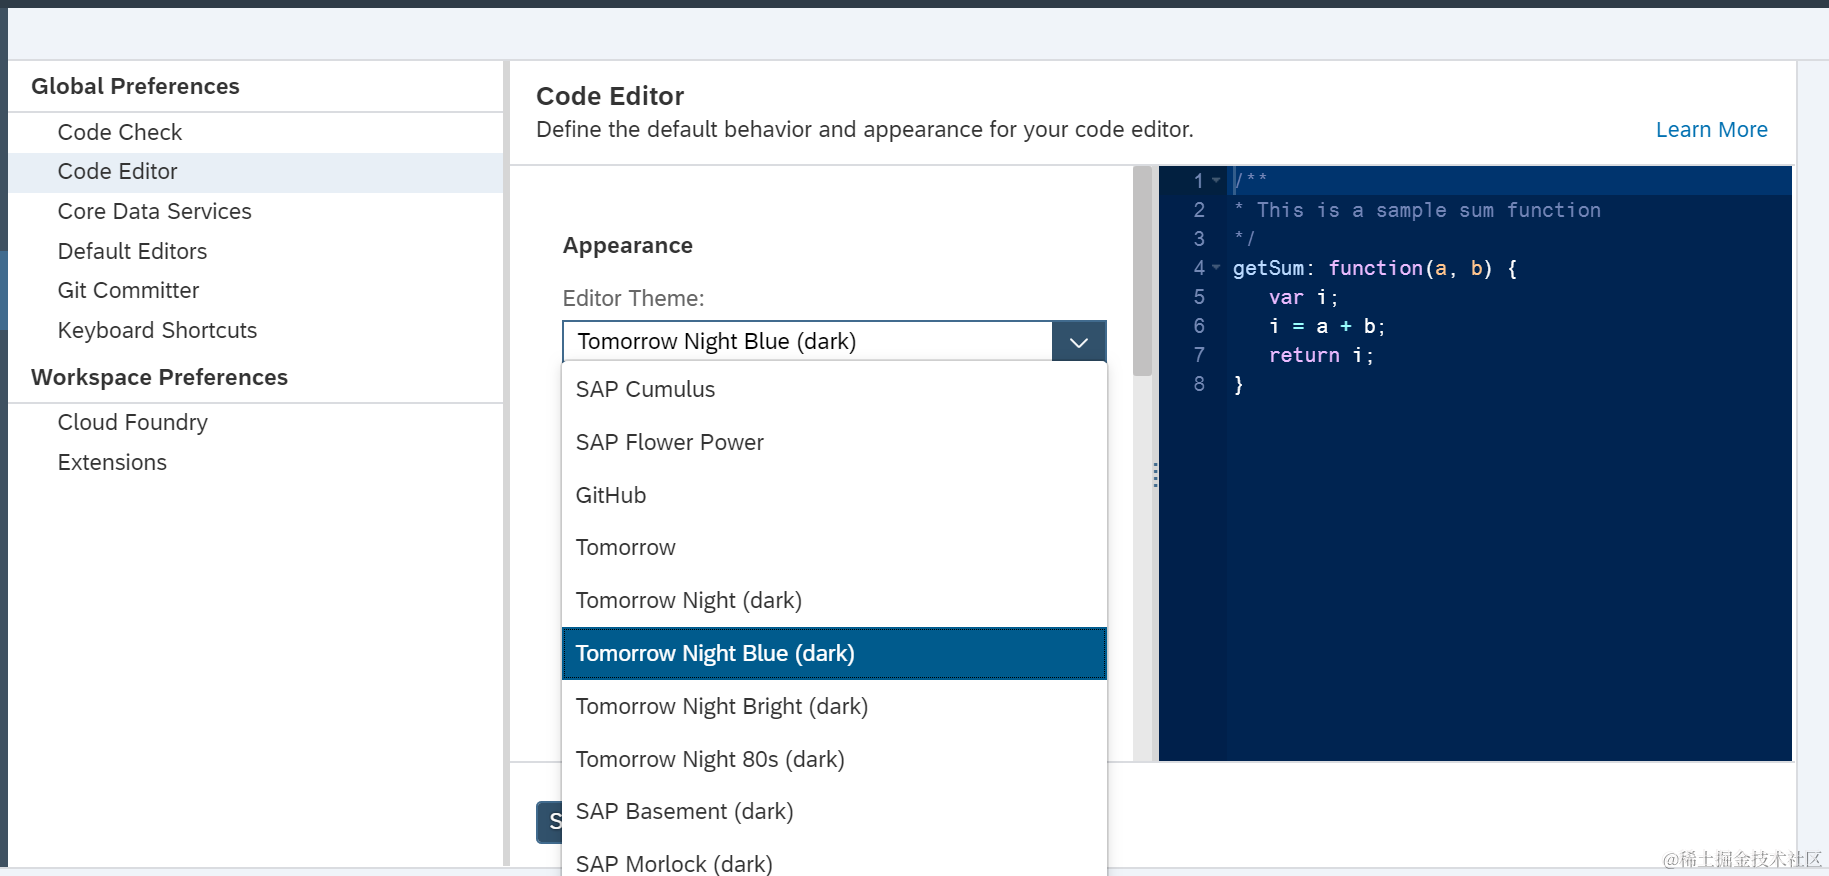Viewport: 1829px width, 876px height.
Task: Click the 'Workspace Preferences' heading
Action: click(159, 377)
